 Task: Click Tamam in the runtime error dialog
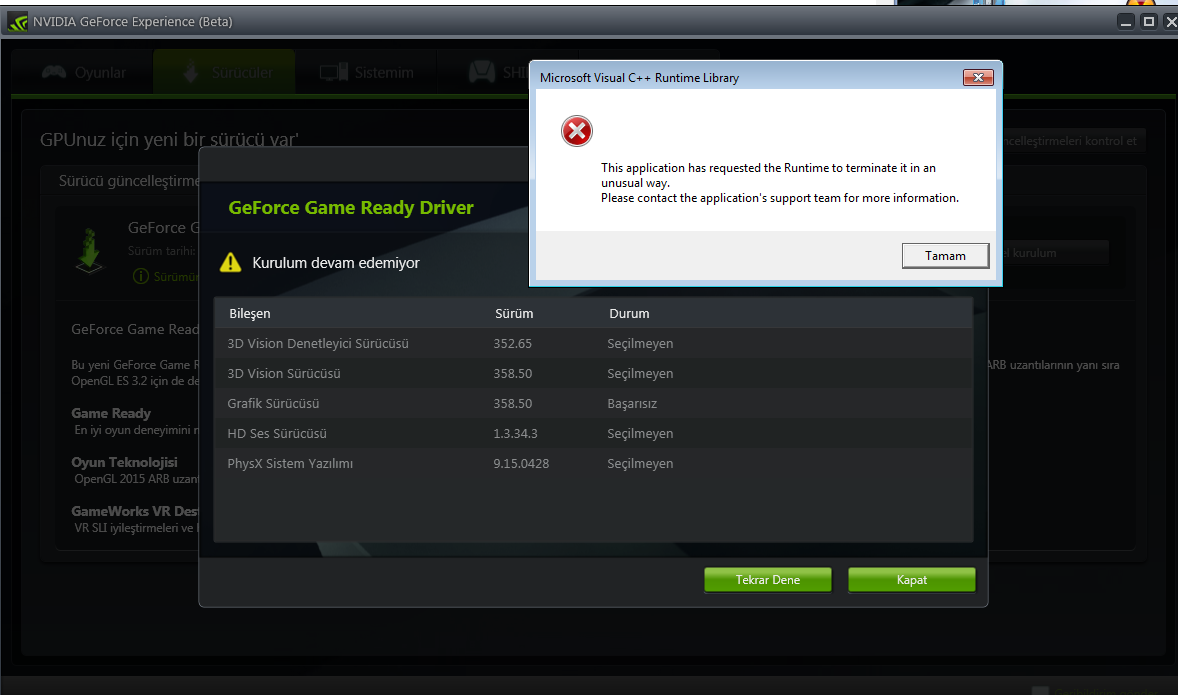945,255
